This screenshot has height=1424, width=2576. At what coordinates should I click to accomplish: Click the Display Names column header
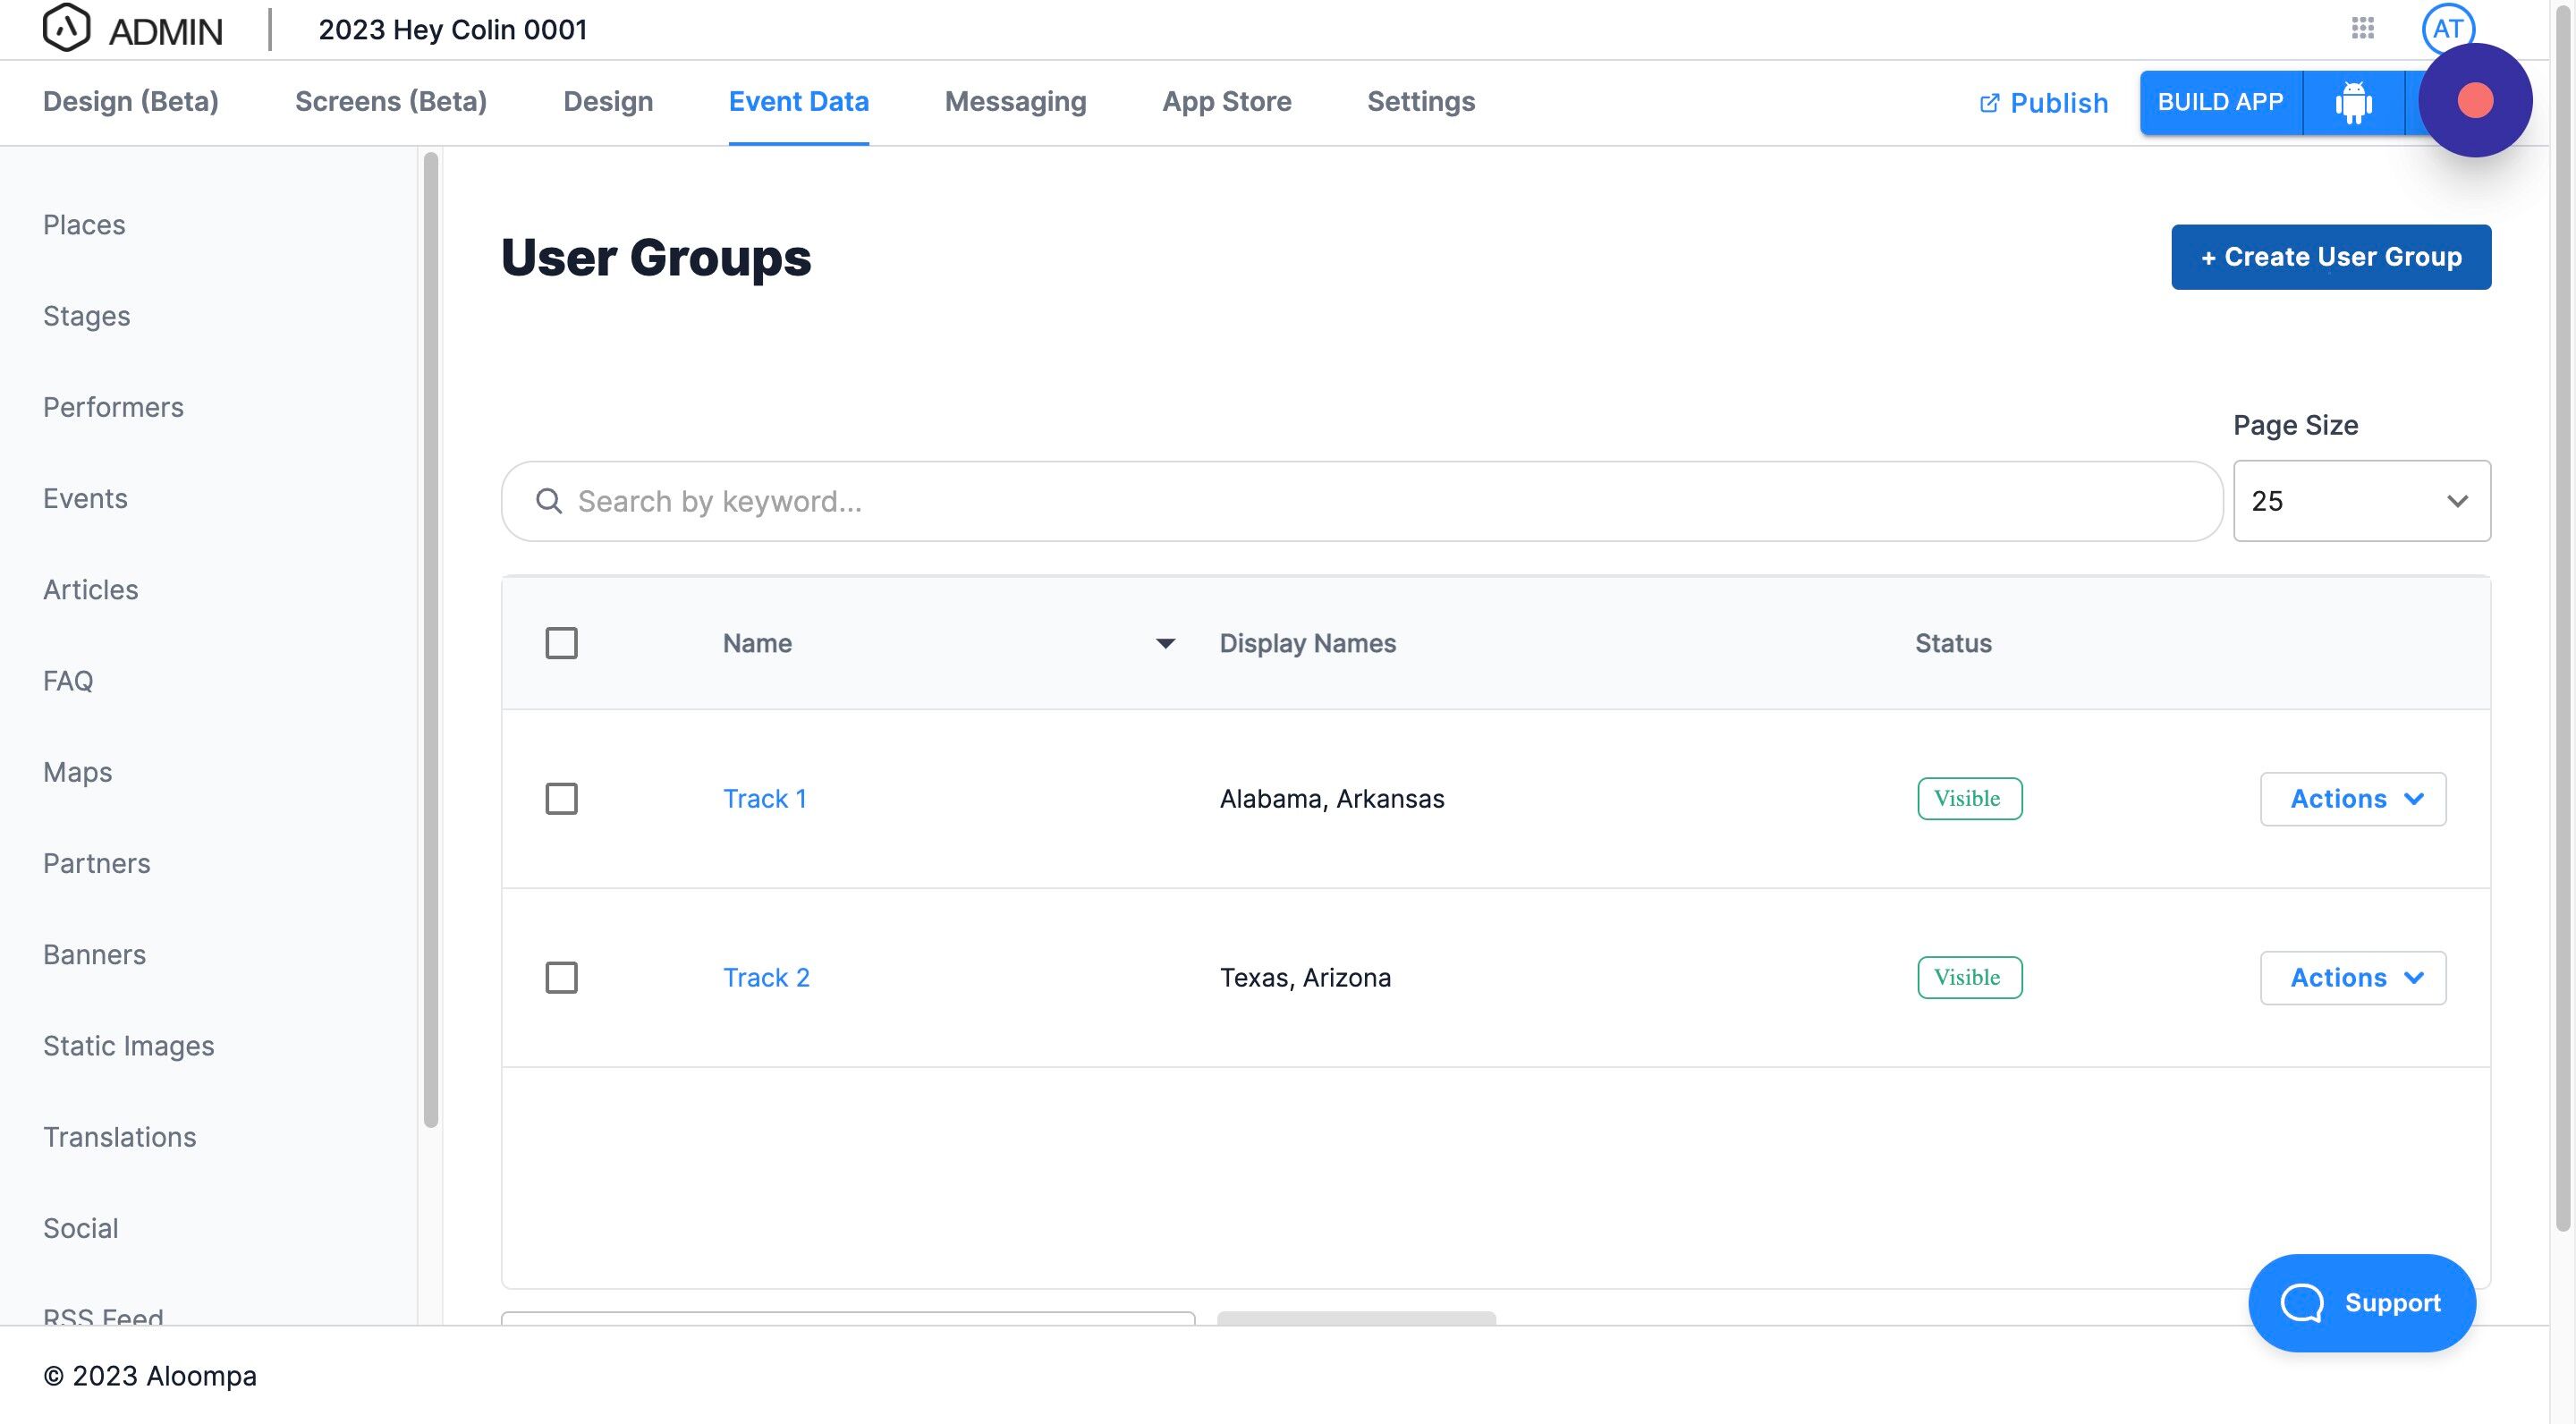[1307, 643]
